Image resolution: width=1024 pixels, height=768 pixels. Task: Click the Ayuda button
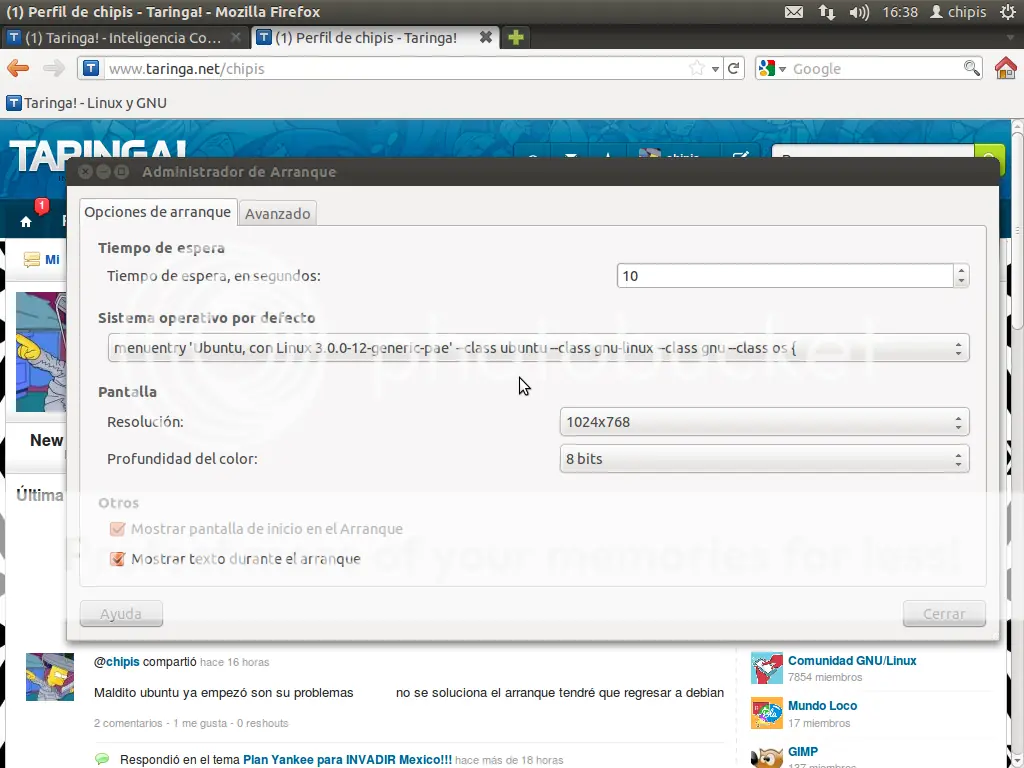(121, 614)
